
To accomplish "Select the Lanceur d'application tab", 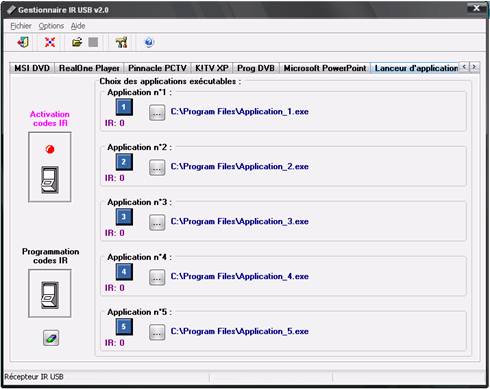I will (x=415, y=68).
